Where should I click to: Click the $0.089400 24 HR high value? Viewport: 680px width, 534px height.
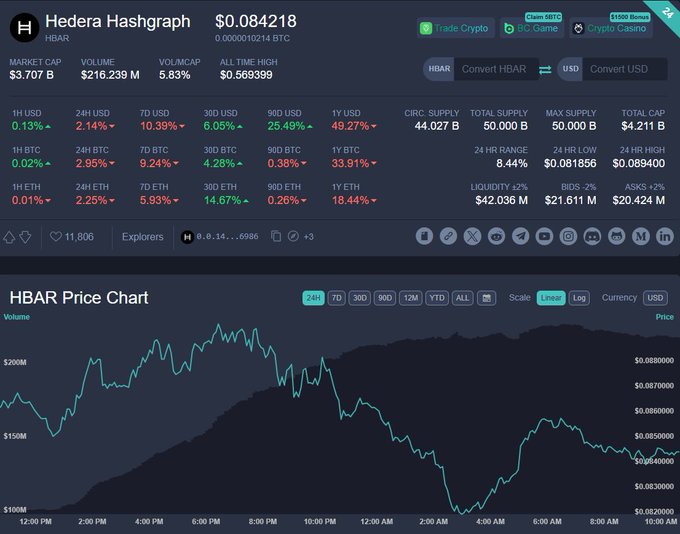click(639, 164)
